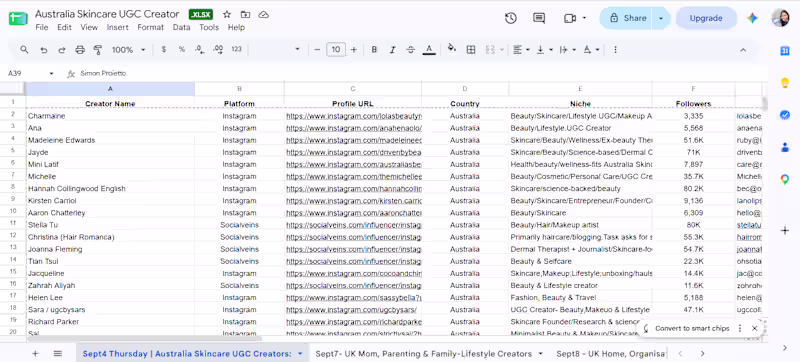
Task: Open the text color picker
Action: tap(429, 49)
